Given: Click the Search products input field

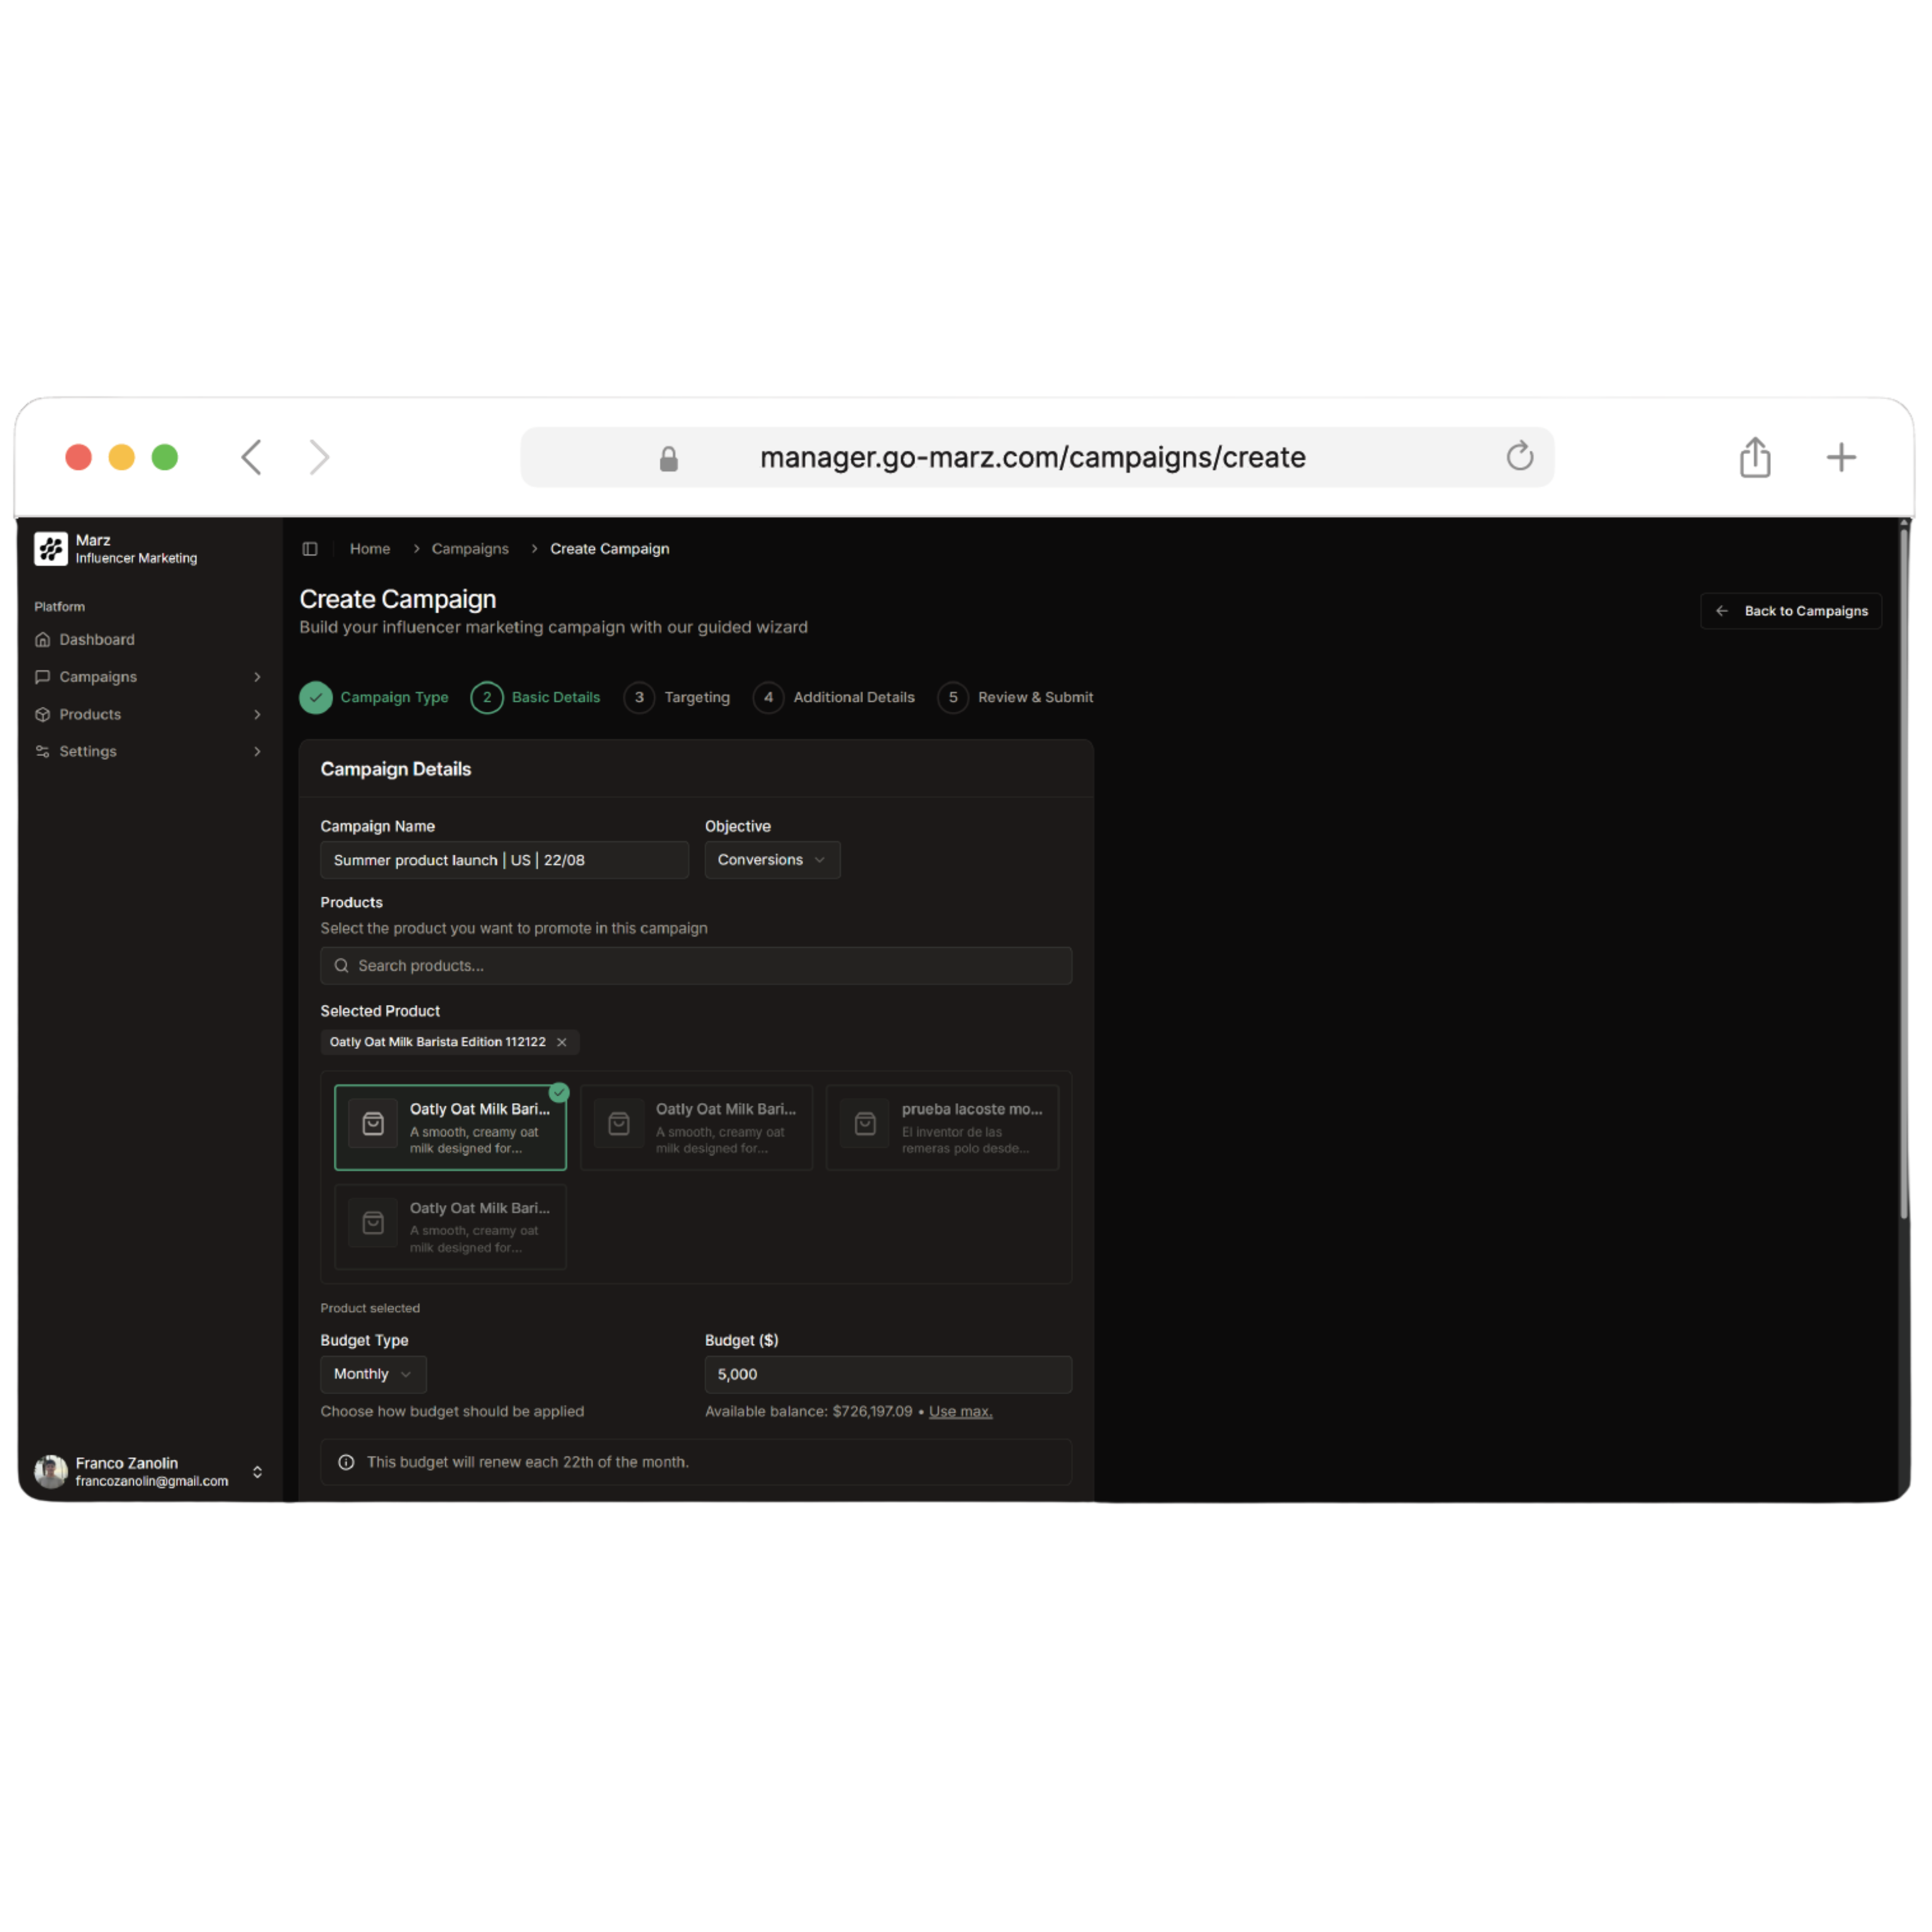Looking at the screenshot, I should tap(696, 966).
